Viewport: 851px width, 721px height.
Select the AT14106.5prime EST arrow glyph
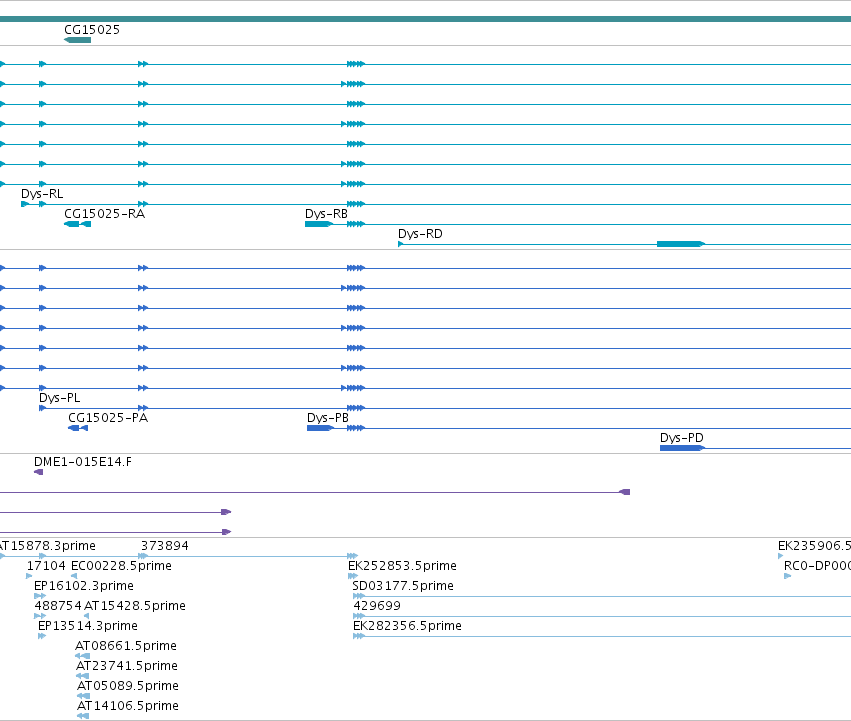coord(83,717)
